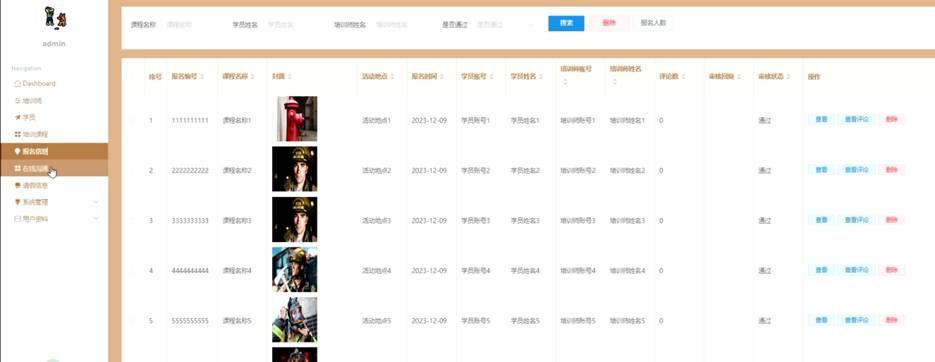This screenshot has height=362, width=935.
Task: Sort by 学员账号 column arrows
Action: coord(492,77)
